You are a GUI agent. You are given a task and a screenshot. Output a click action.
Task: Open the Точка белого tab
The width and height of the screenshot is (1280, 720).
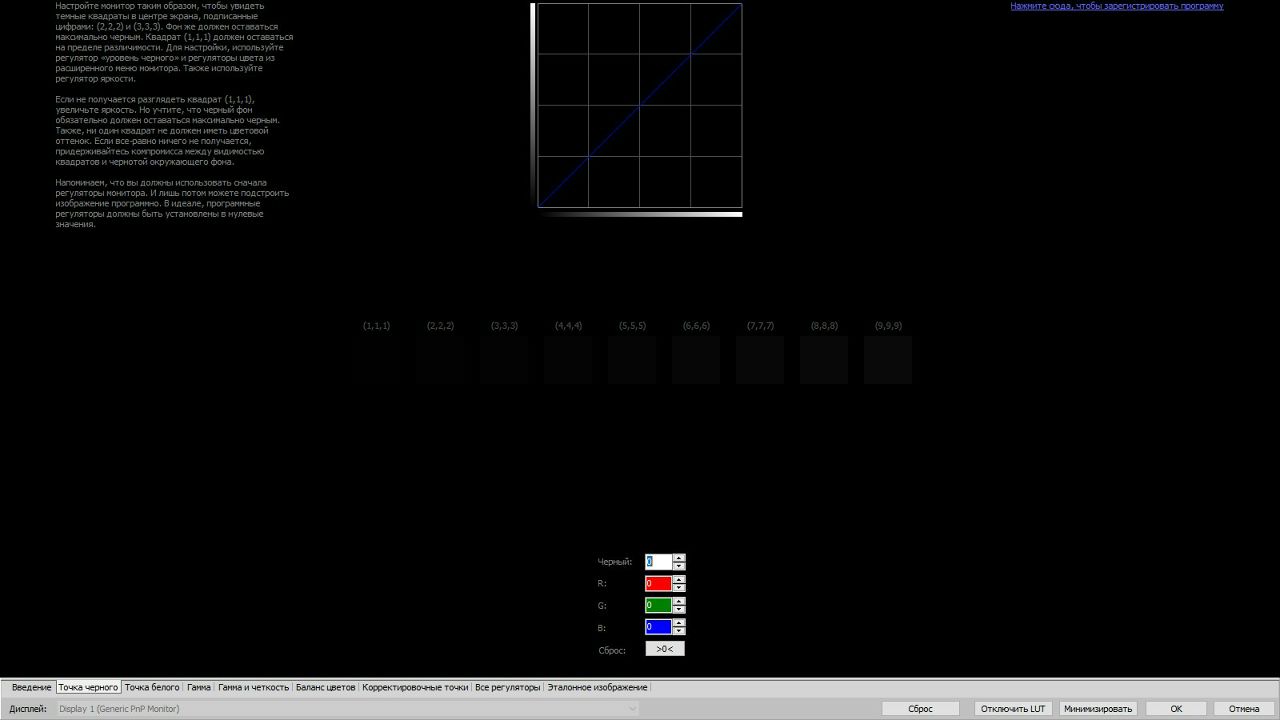(152, 688)
